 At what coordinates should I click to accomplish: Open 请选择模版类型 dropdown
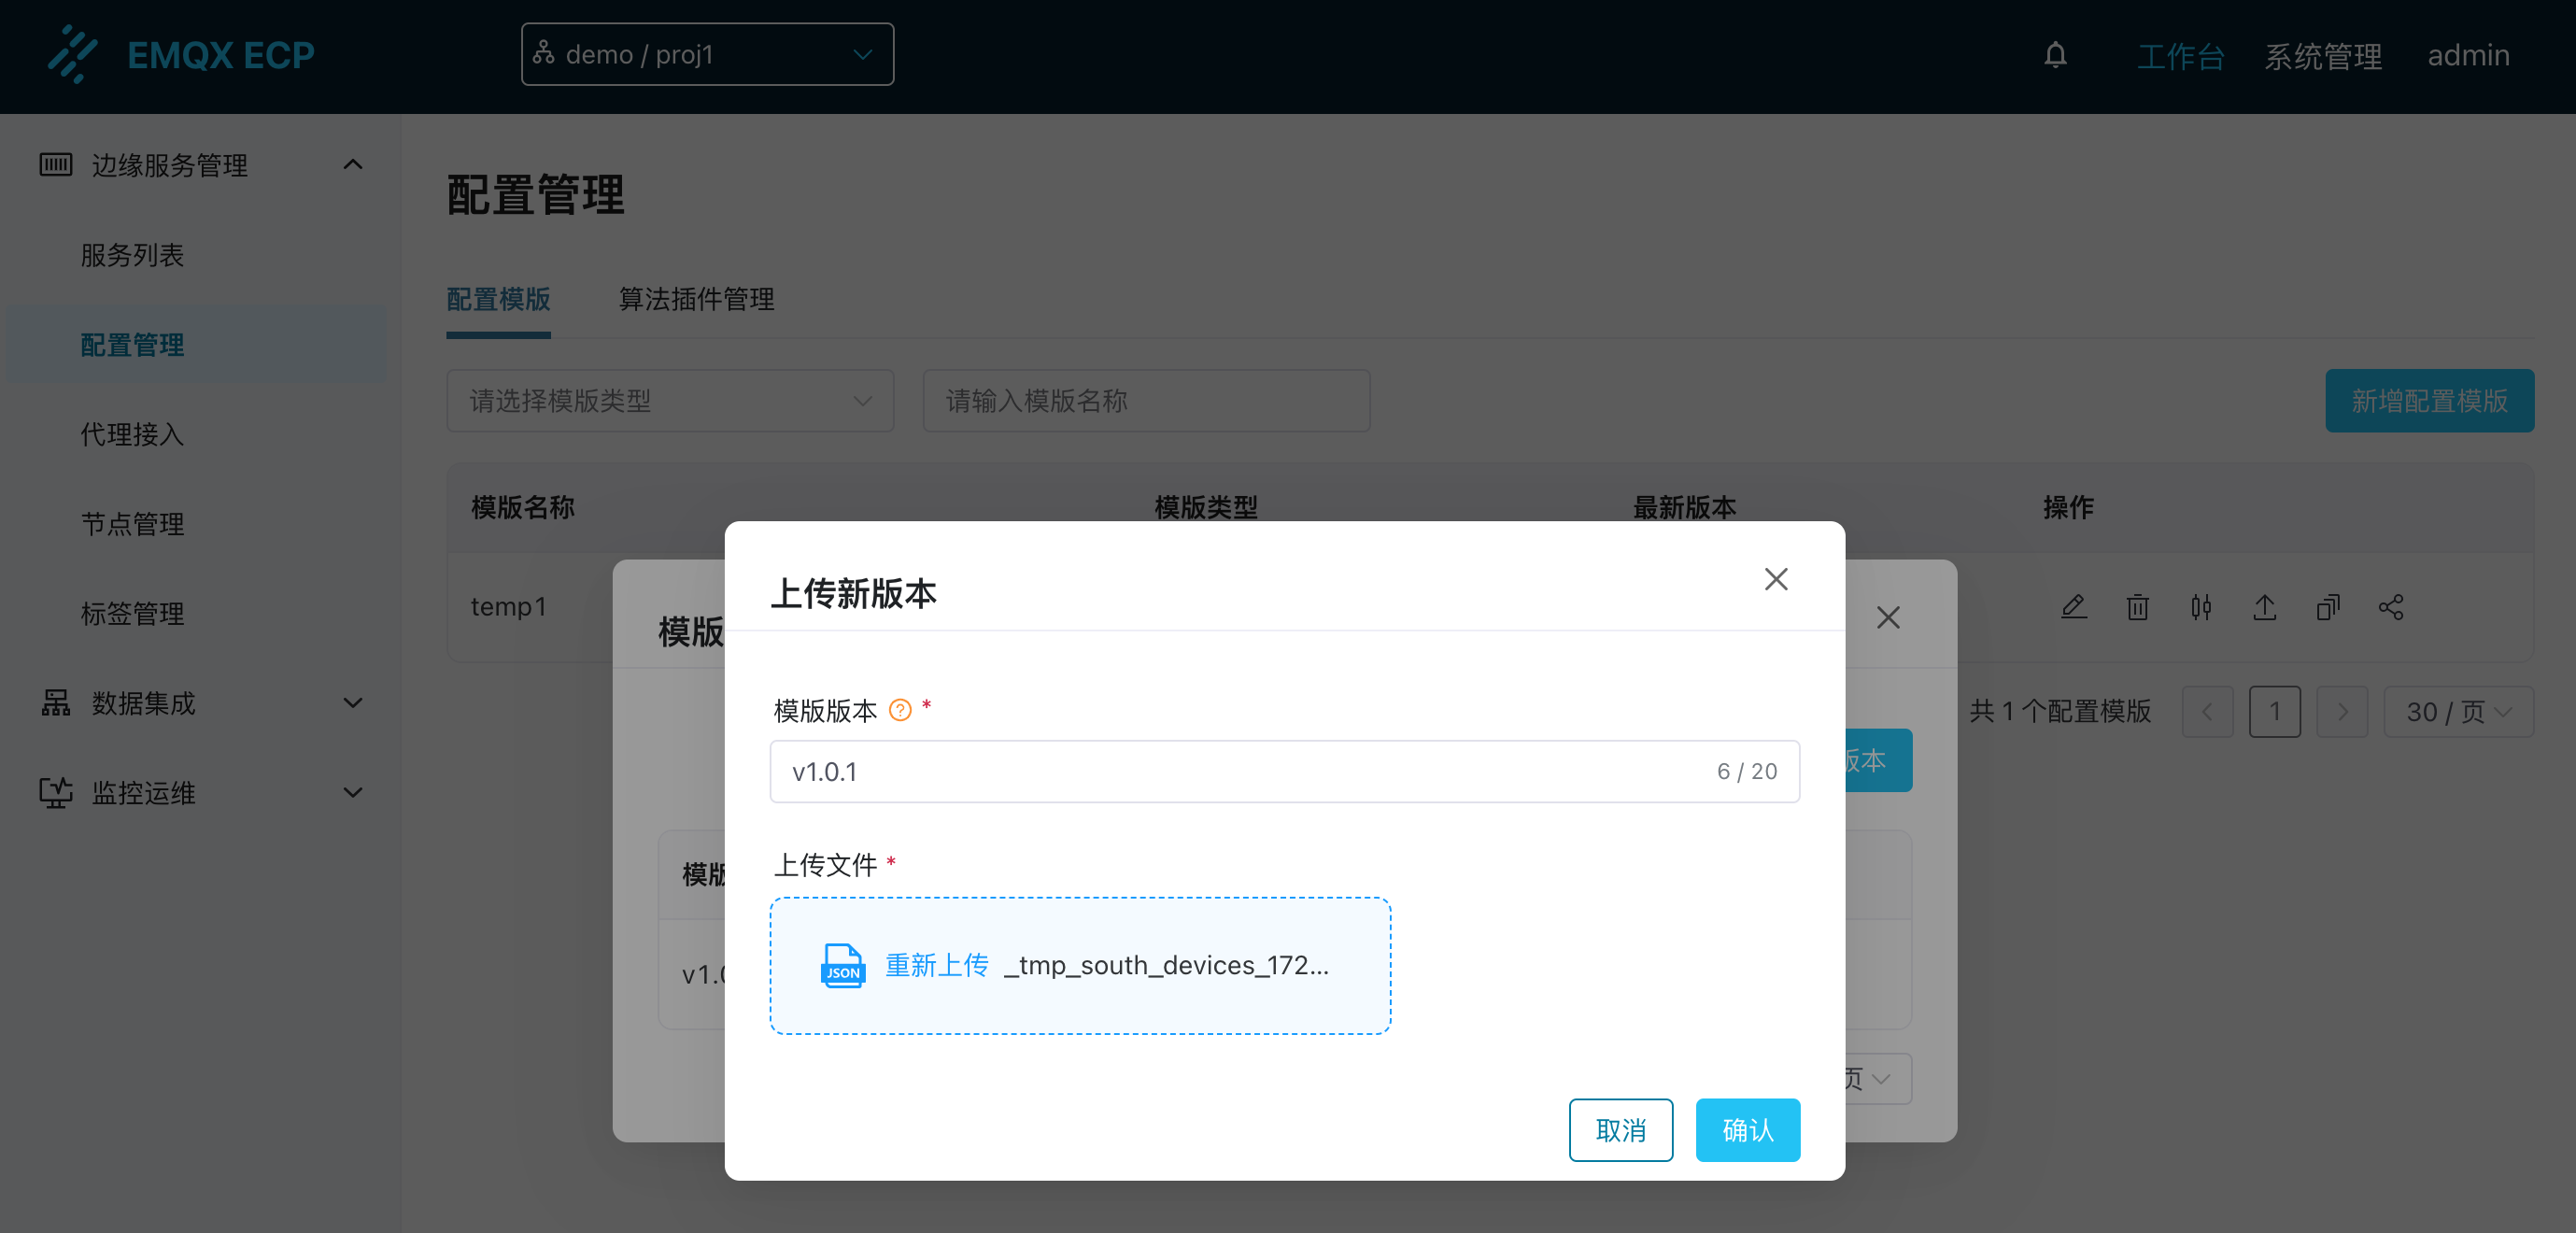point(665,400)
